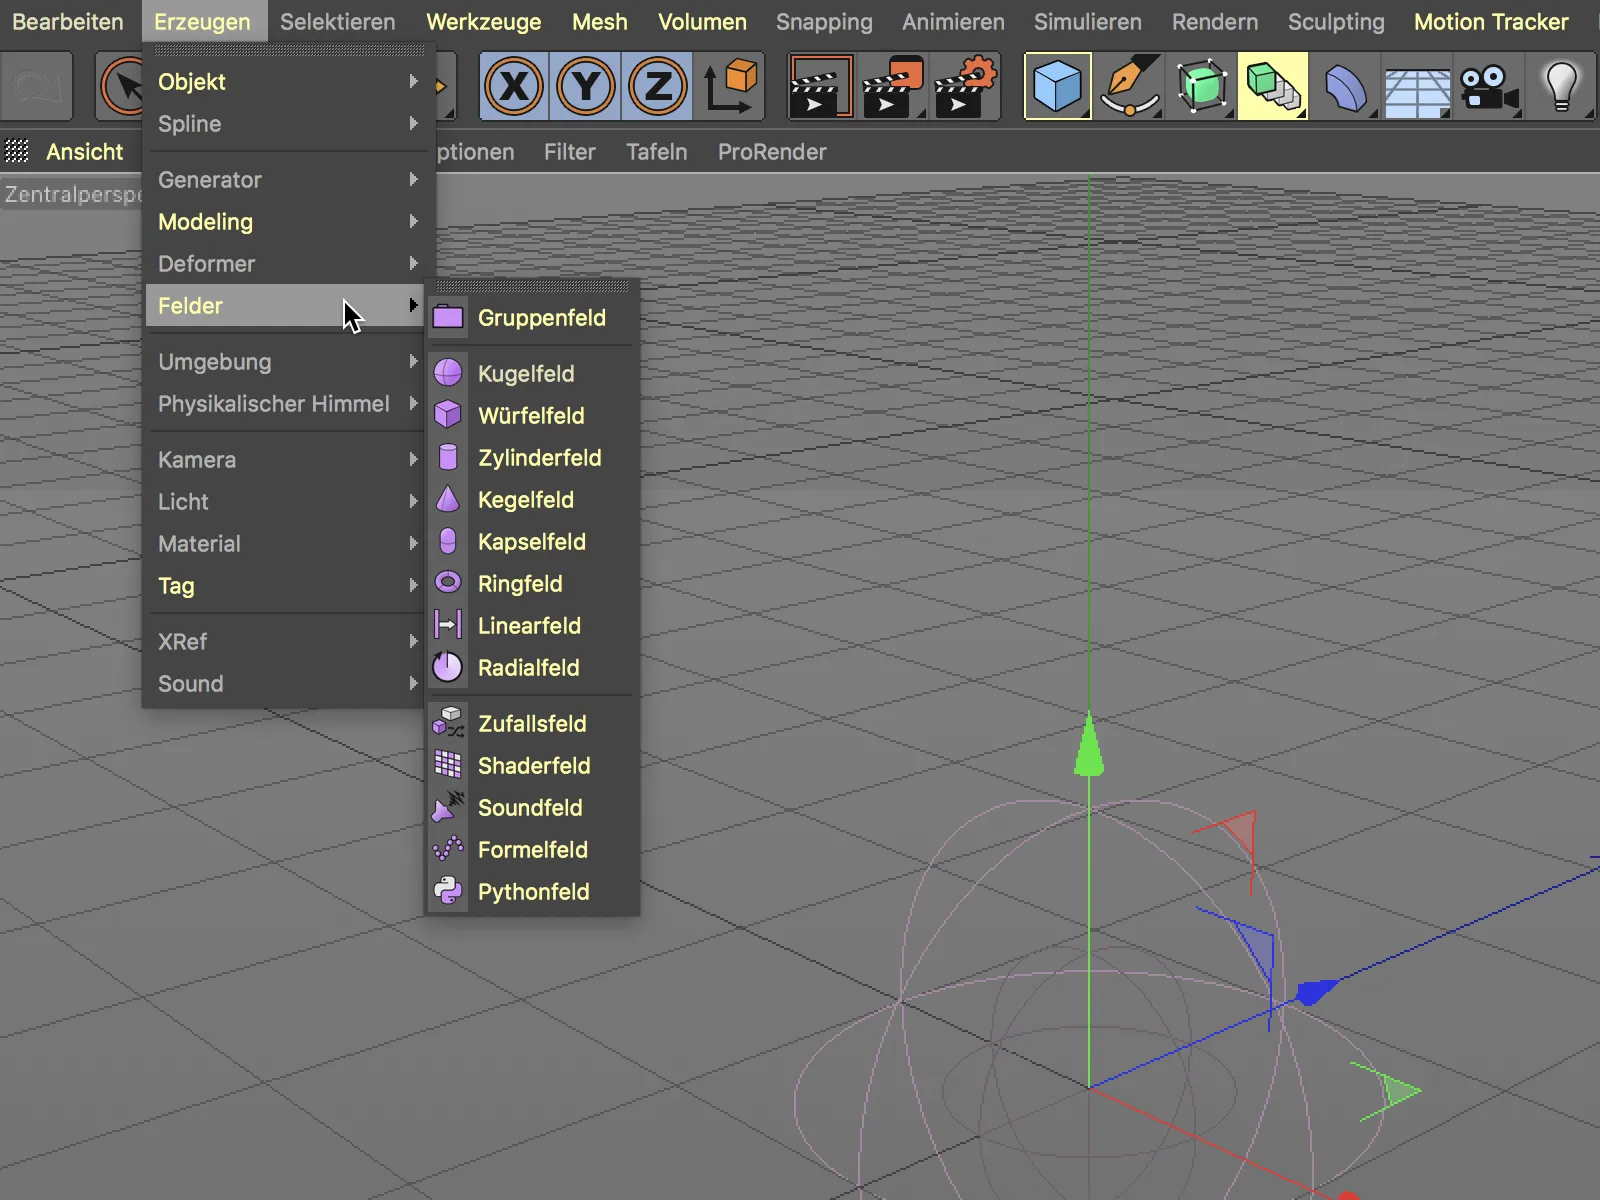Open the Rendern menu
The width and height of the screenshot is (1600, 1200).
[x=1215, y=22]
